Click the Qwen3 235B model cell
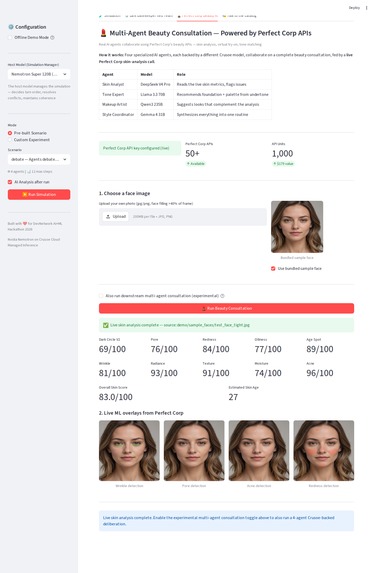The height and width of the screenshot is (573, 375). tap(156, 105)
